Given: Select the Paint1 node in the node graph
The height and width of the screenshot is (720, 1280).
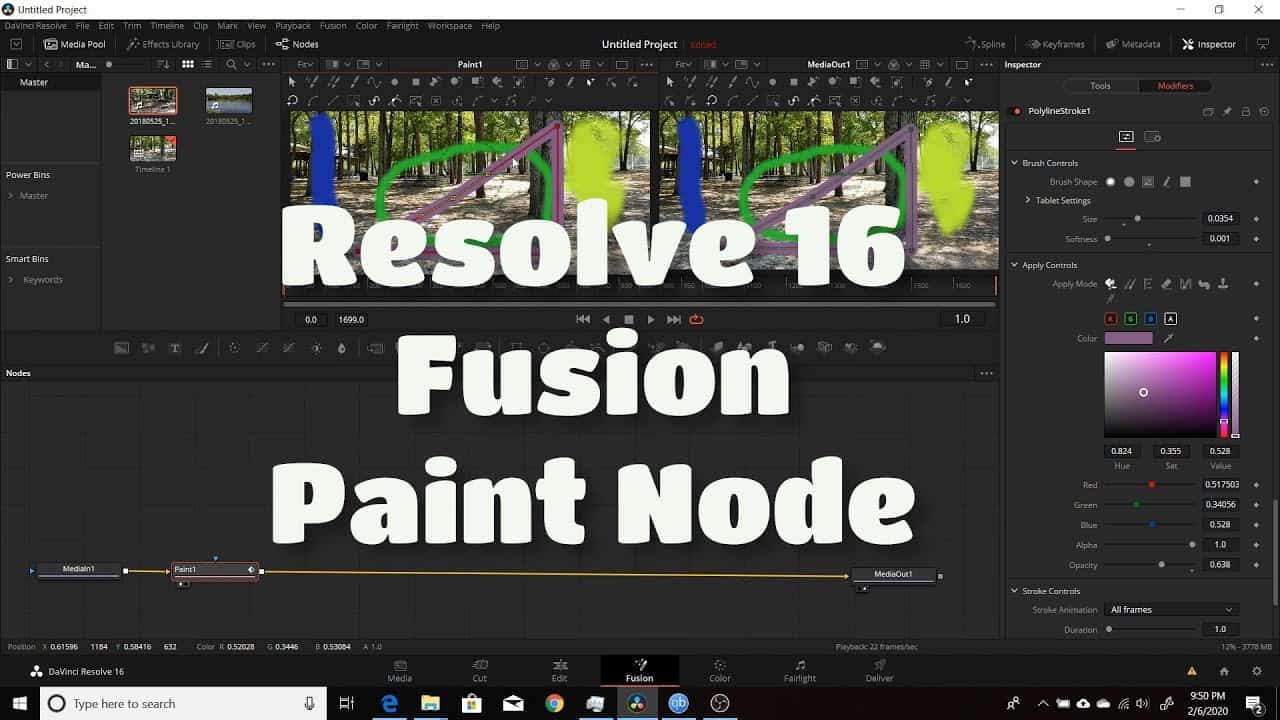Looking at the screenshot, I should point(214,569).
